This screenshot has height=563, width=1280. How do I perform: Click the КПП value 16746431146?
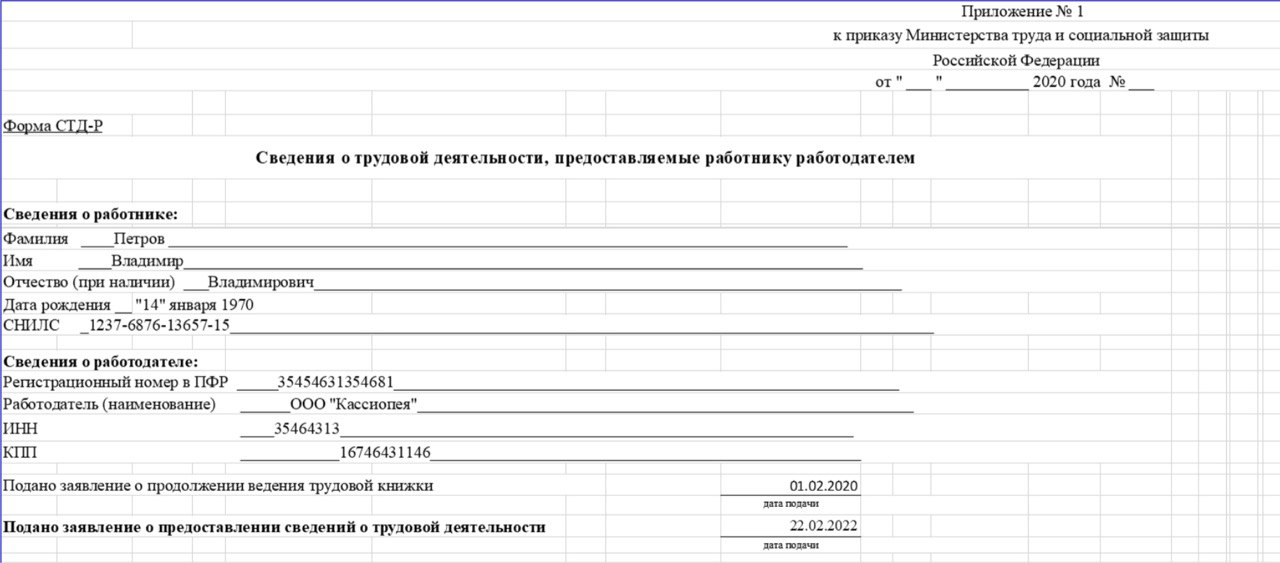tap(385, 453)
